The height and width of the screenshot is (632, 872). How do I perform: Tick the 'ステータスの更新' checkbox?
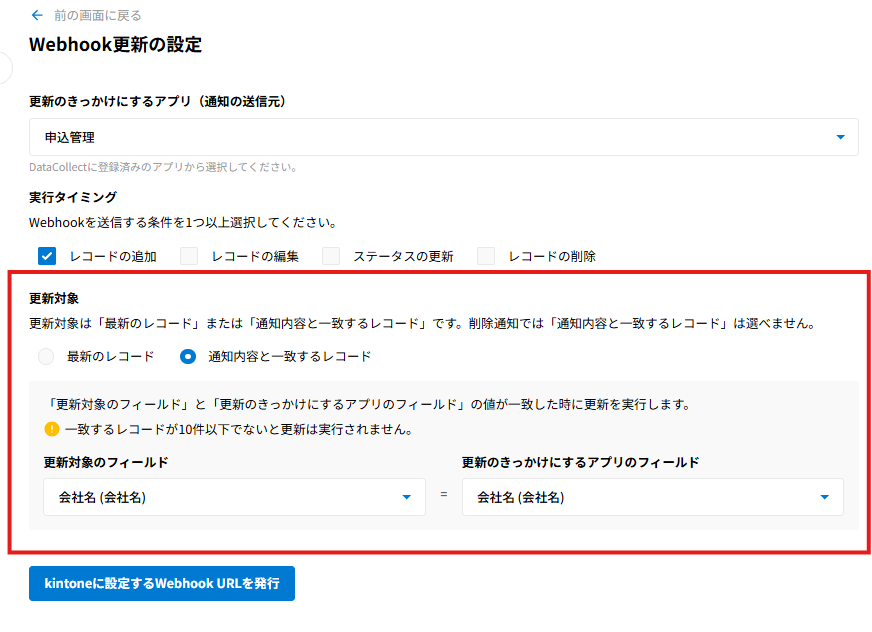(x=331, y=256)
